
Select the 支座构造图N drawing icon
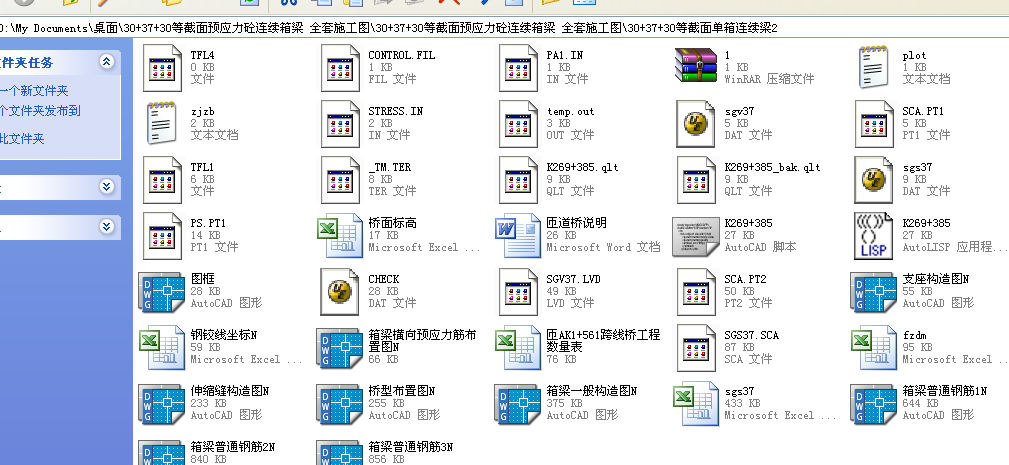[875, 292]
